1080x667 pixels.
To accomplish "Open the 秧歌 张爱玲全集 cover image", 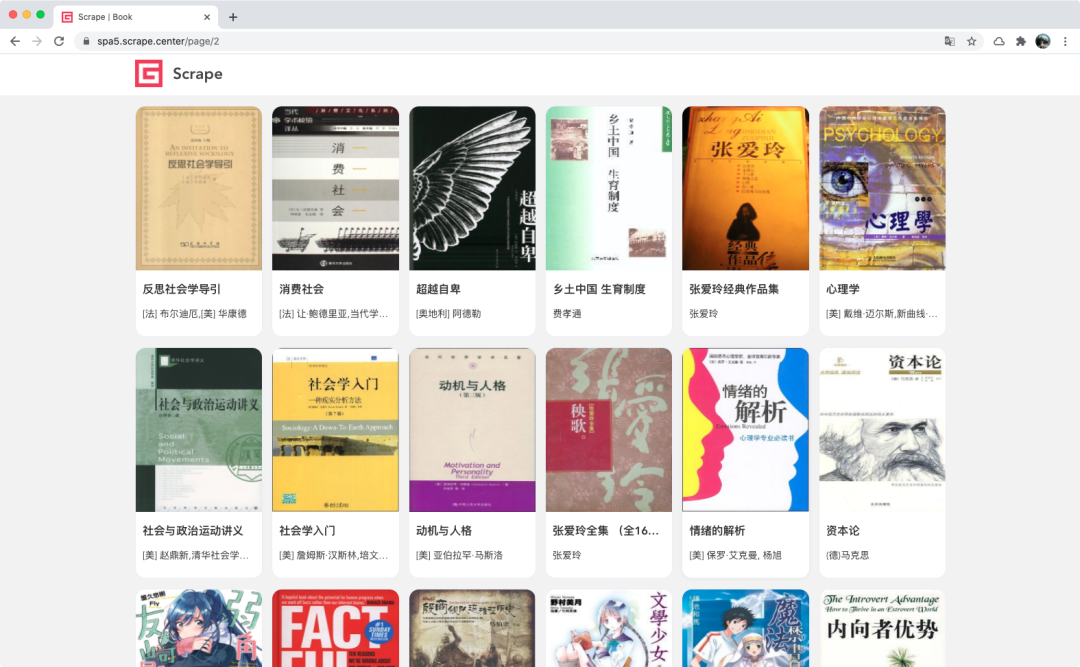I will coord(609,430).
